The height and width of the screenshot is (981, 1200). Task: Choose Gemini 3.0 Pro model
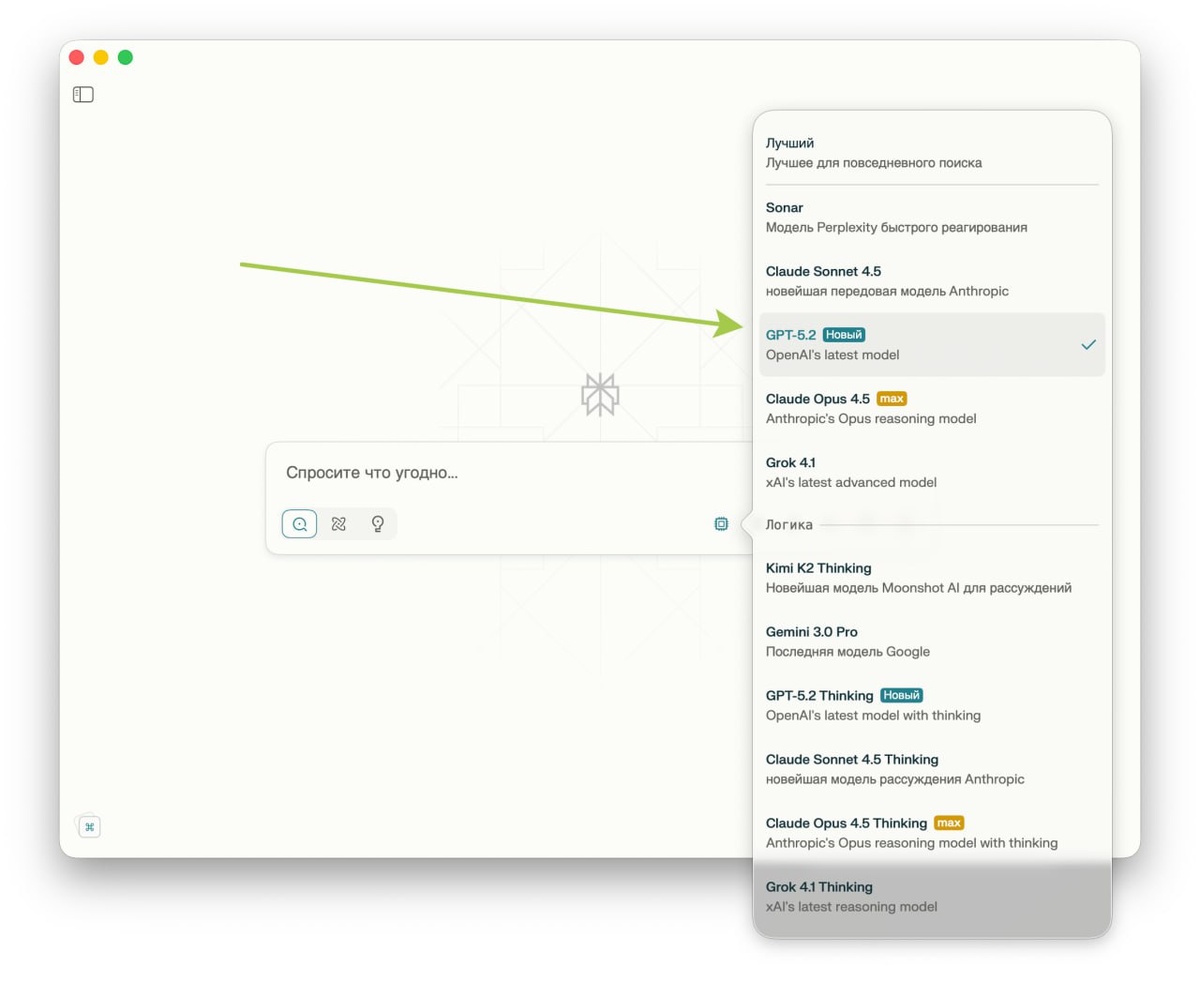[932, 641]
